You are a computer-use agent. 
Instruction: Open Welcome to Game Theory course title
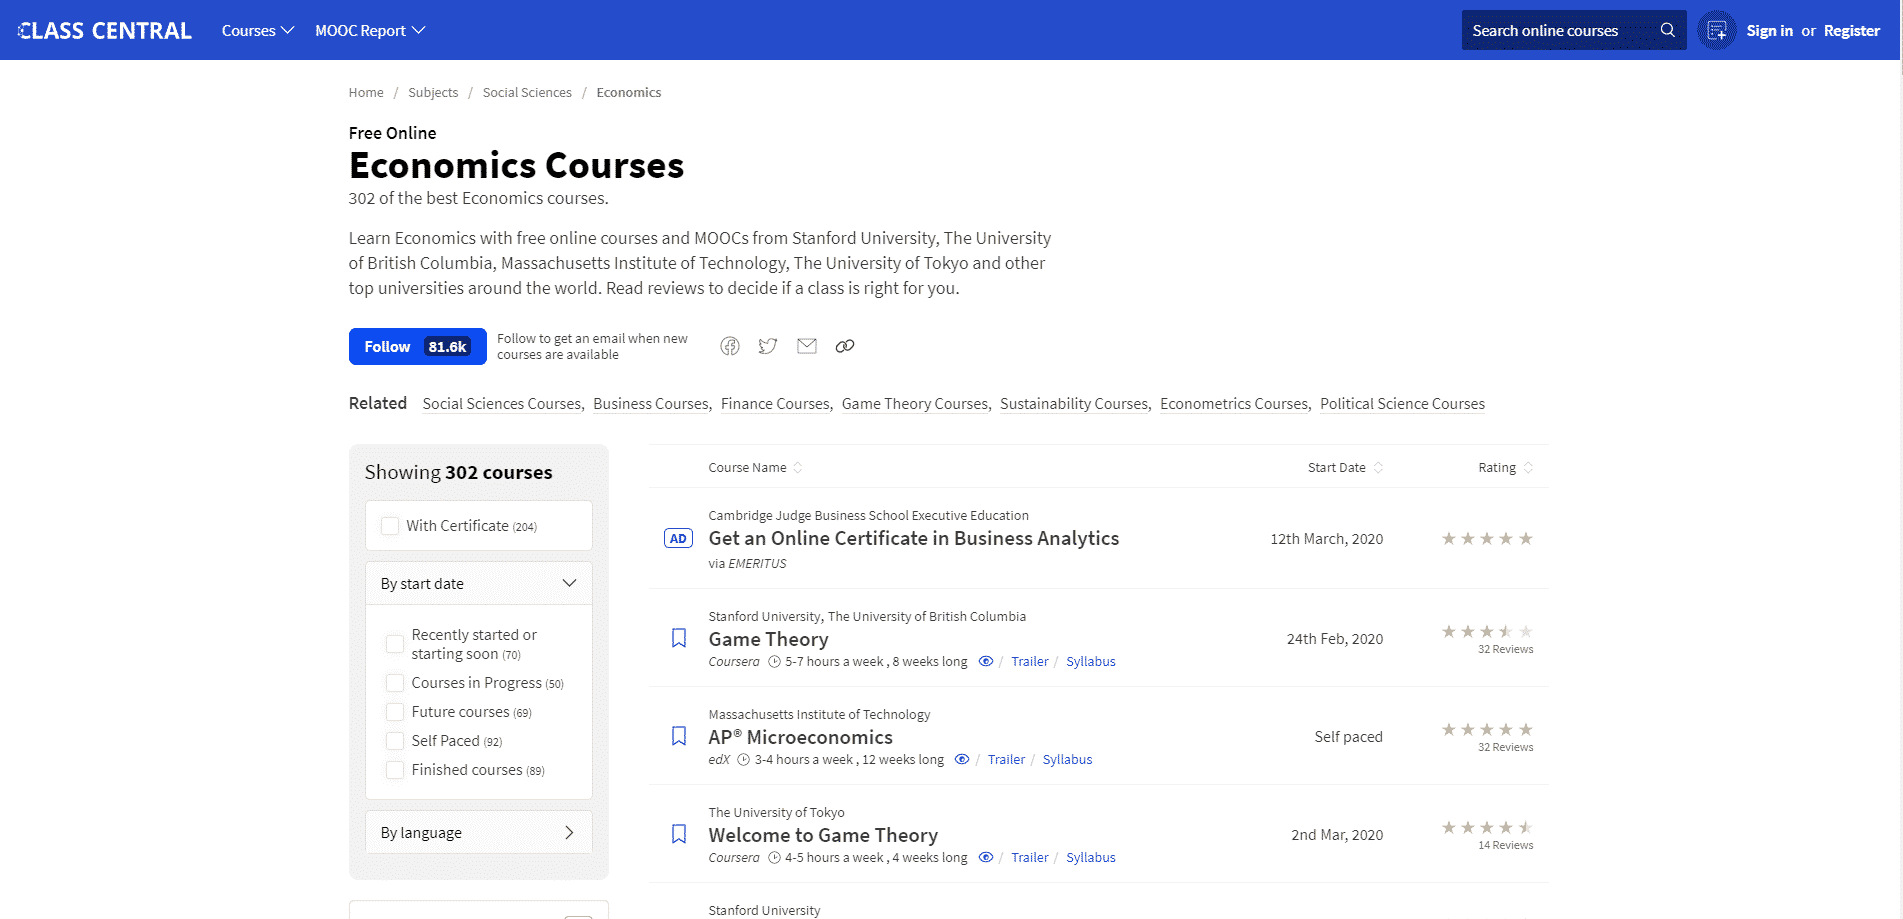point(823,835)
